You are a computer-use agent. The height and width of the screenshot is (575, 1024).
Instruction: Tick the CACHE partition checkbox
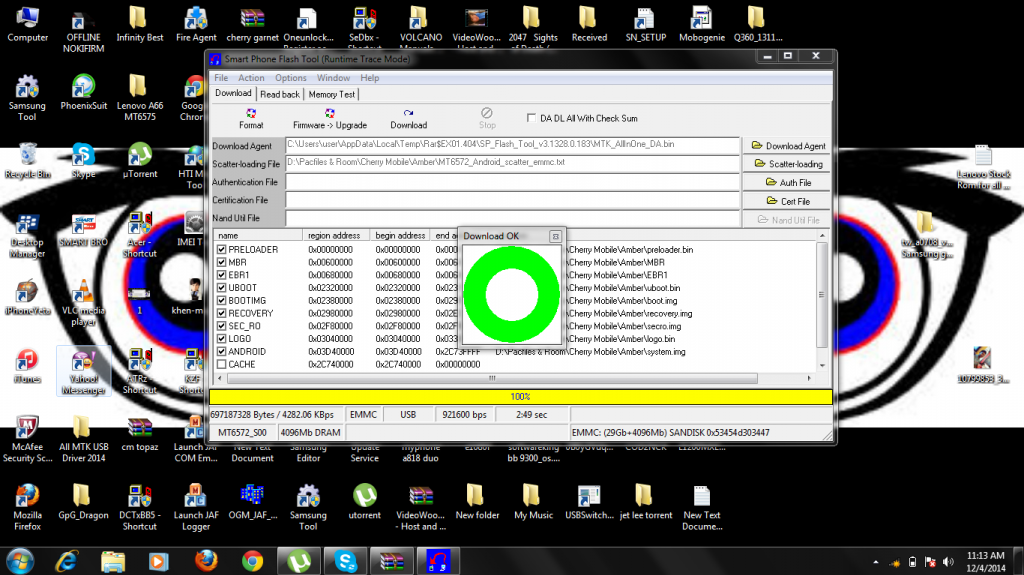pyautogui.click(x=222, y=364)
